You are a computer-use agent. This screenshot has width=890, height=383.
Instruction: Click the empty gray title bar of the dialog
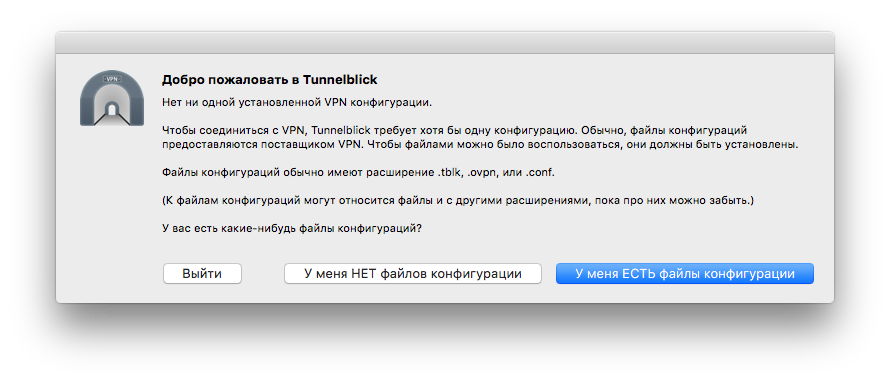coord(445,43)
